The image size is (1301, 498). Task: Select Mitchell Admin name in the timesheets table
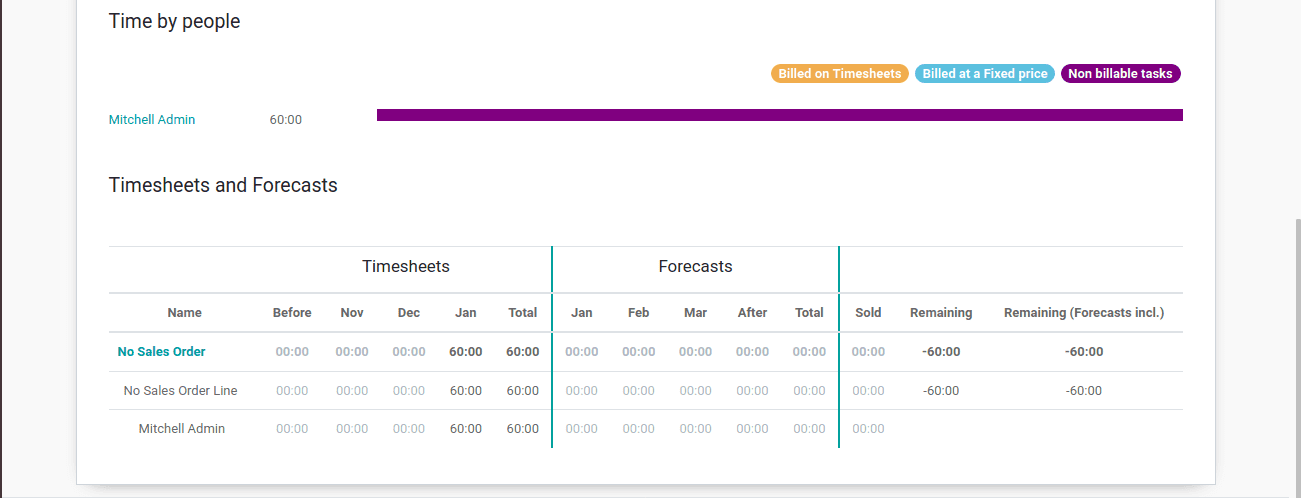coord(182,429)
